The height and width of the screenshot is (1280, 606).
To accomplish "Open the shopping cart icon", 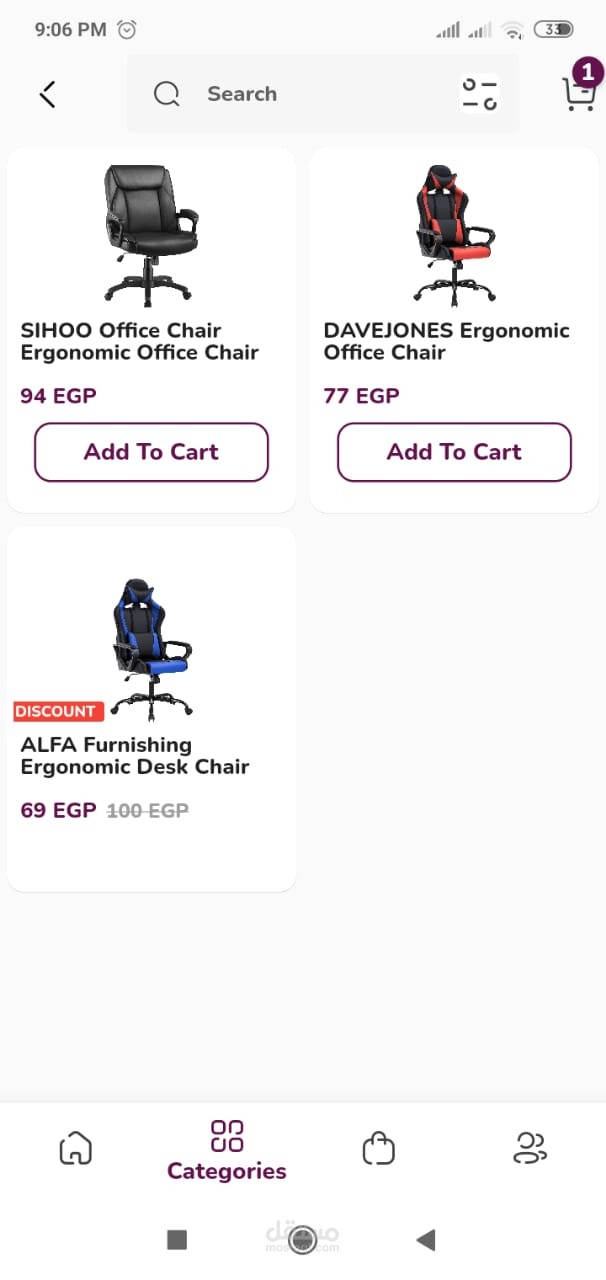I will (578, 95).
